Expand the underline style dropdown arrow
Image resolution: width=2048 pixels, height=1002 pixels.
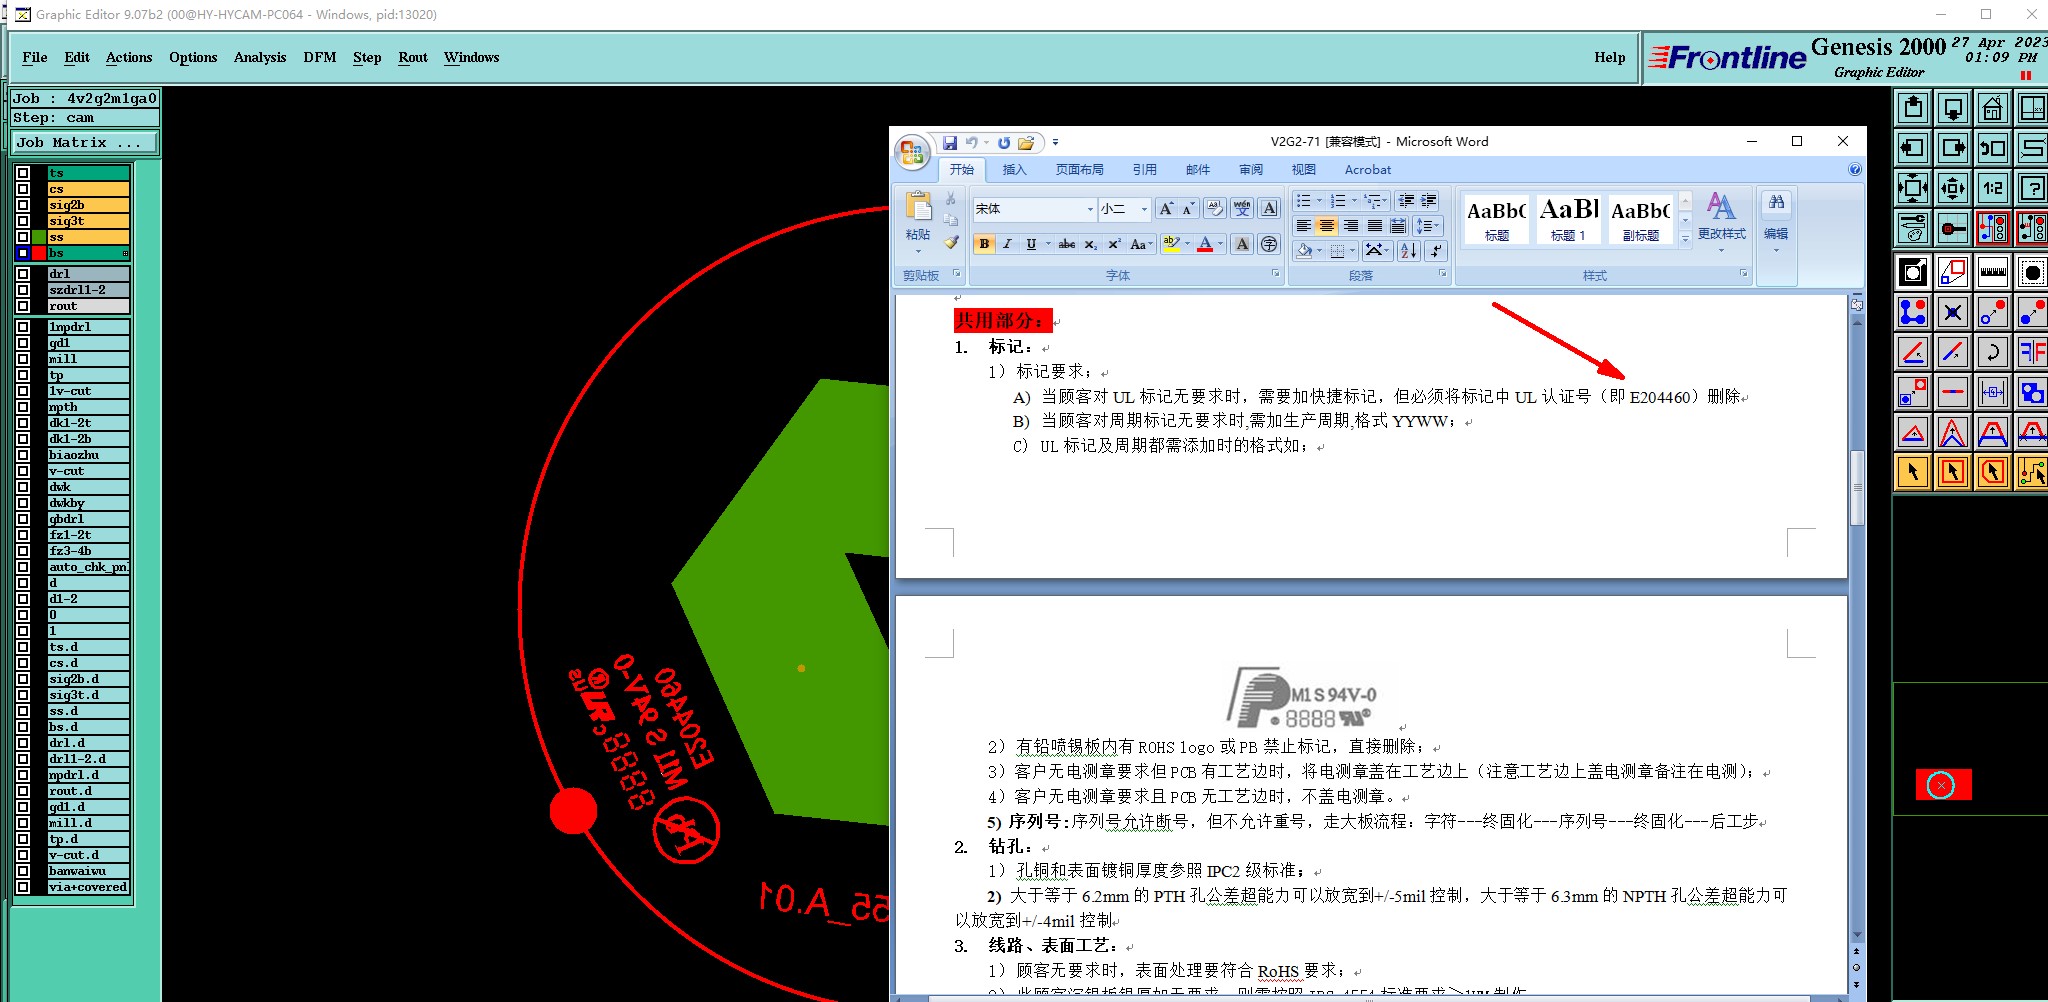point(1048,244)
